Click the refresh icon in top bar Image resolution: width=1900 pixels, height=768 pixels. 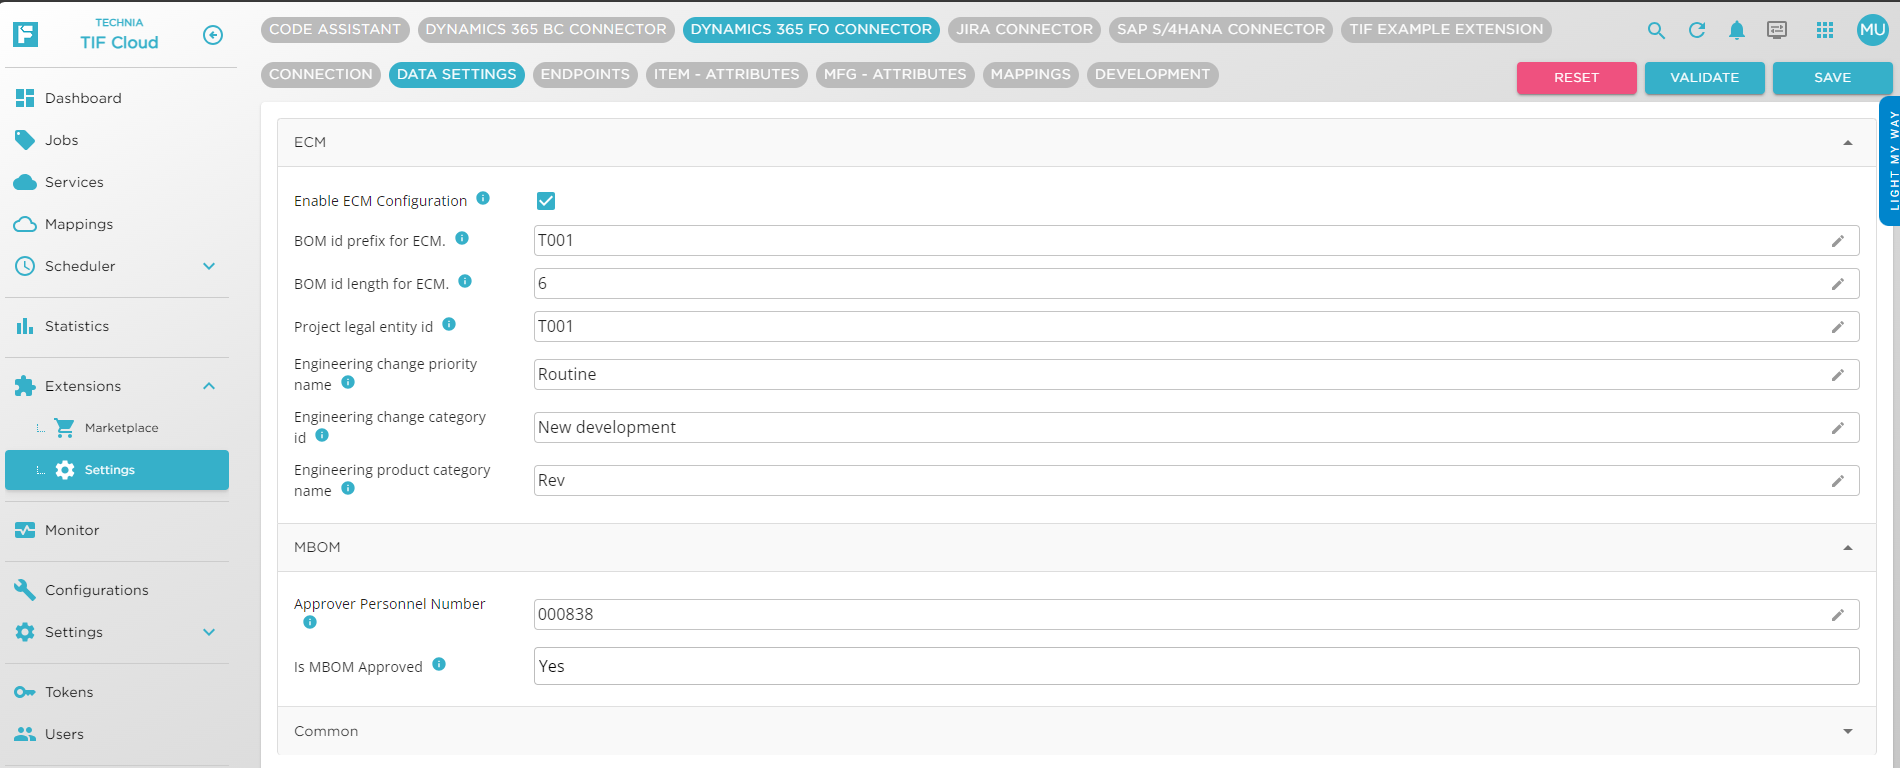pos(1697,30)
